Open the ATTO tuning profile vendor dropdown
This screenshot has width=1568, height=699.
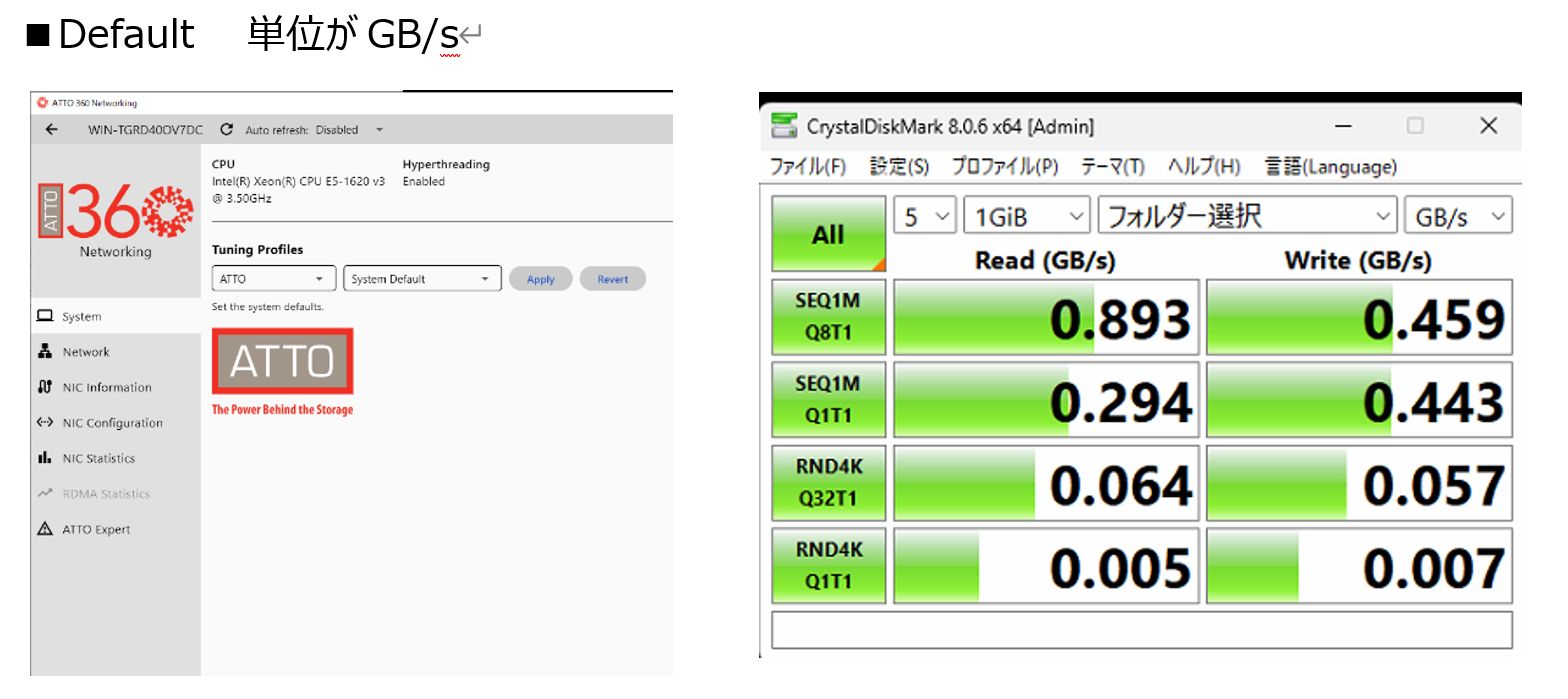tap(273, 279)
